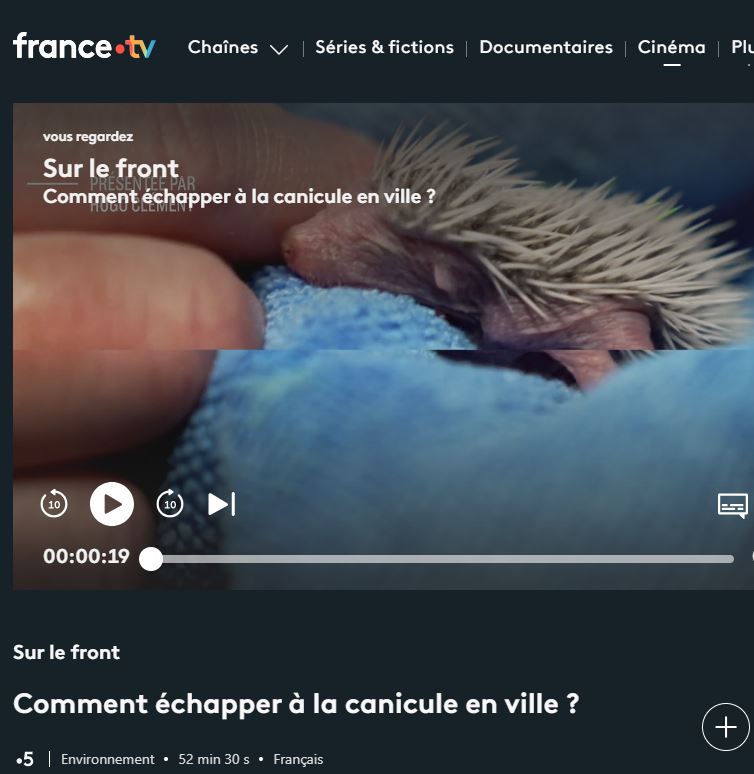The width and height of the screenshot is (754, 774).
Task: Open the Chaînes menu
Action: 223,47
